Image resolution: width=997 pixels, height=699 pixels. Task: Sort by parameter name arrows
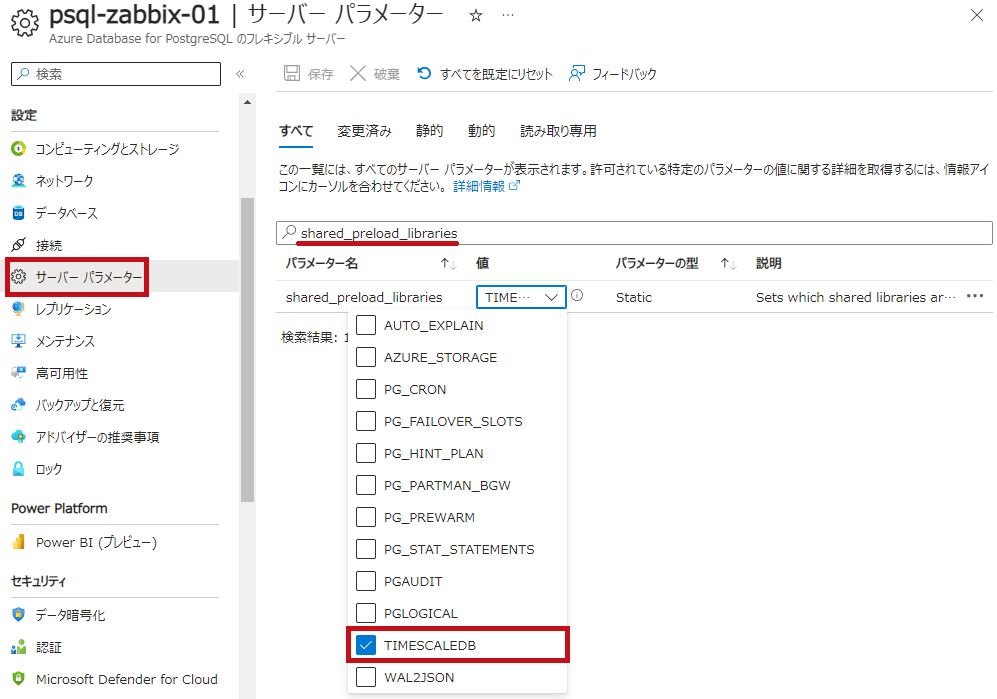tap(448, 263)
